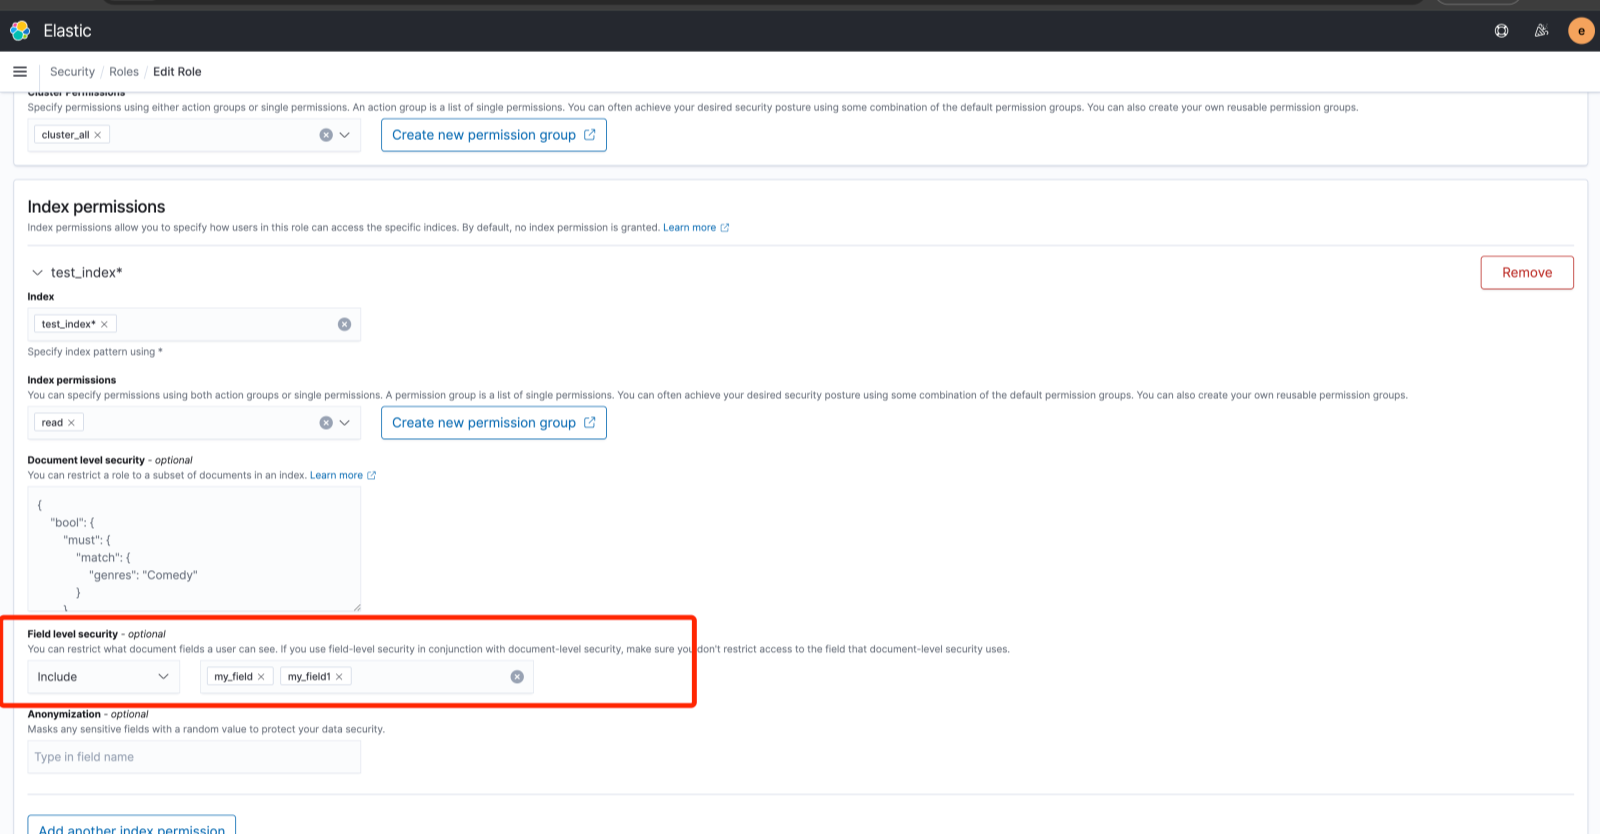This screenshot has width=1600, height=834.
Task: Clear all cluster permissions selections
Action: [326, 135]
